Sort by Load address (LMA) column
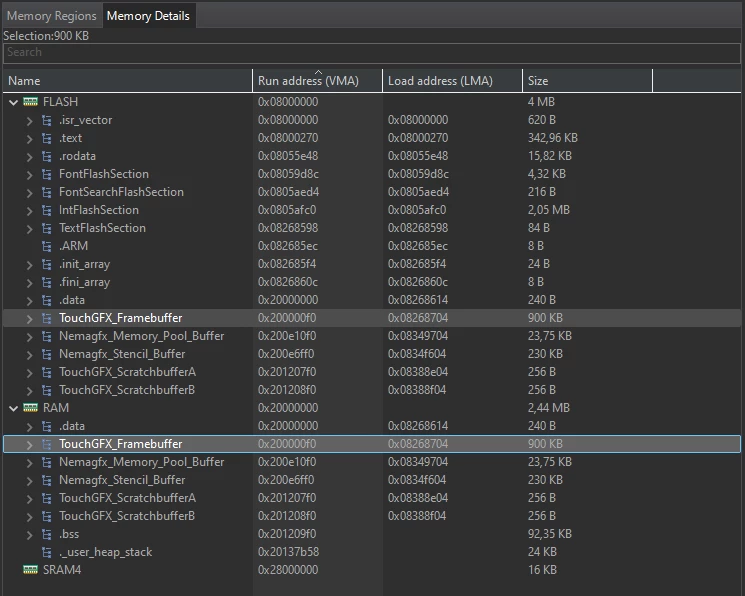Image resolution: width=745 pixels, height=596 pixels. point(452,81)
